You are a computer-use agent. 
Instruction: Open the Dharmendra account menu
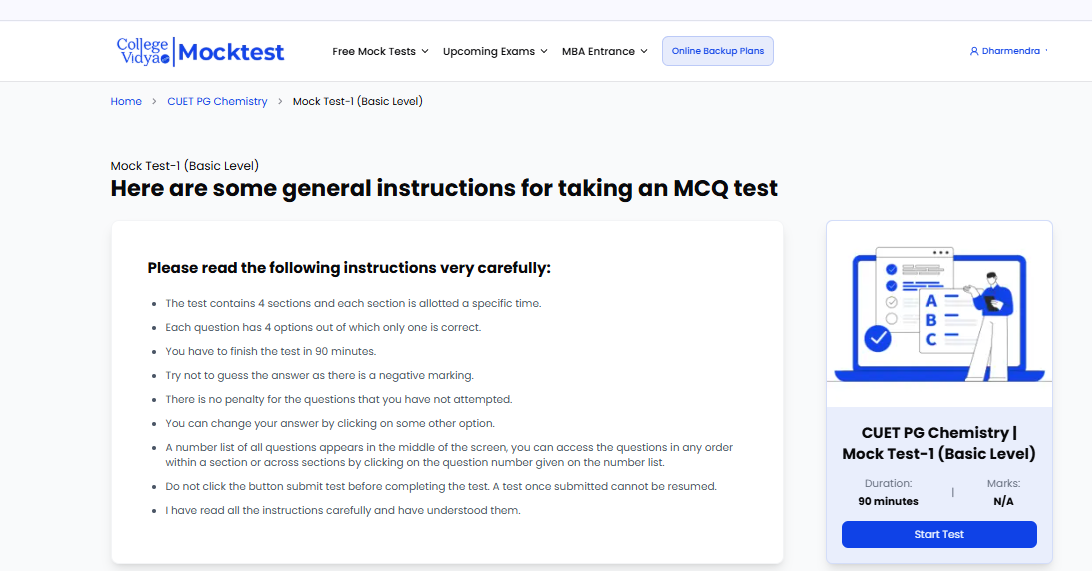coord(1011,51)
